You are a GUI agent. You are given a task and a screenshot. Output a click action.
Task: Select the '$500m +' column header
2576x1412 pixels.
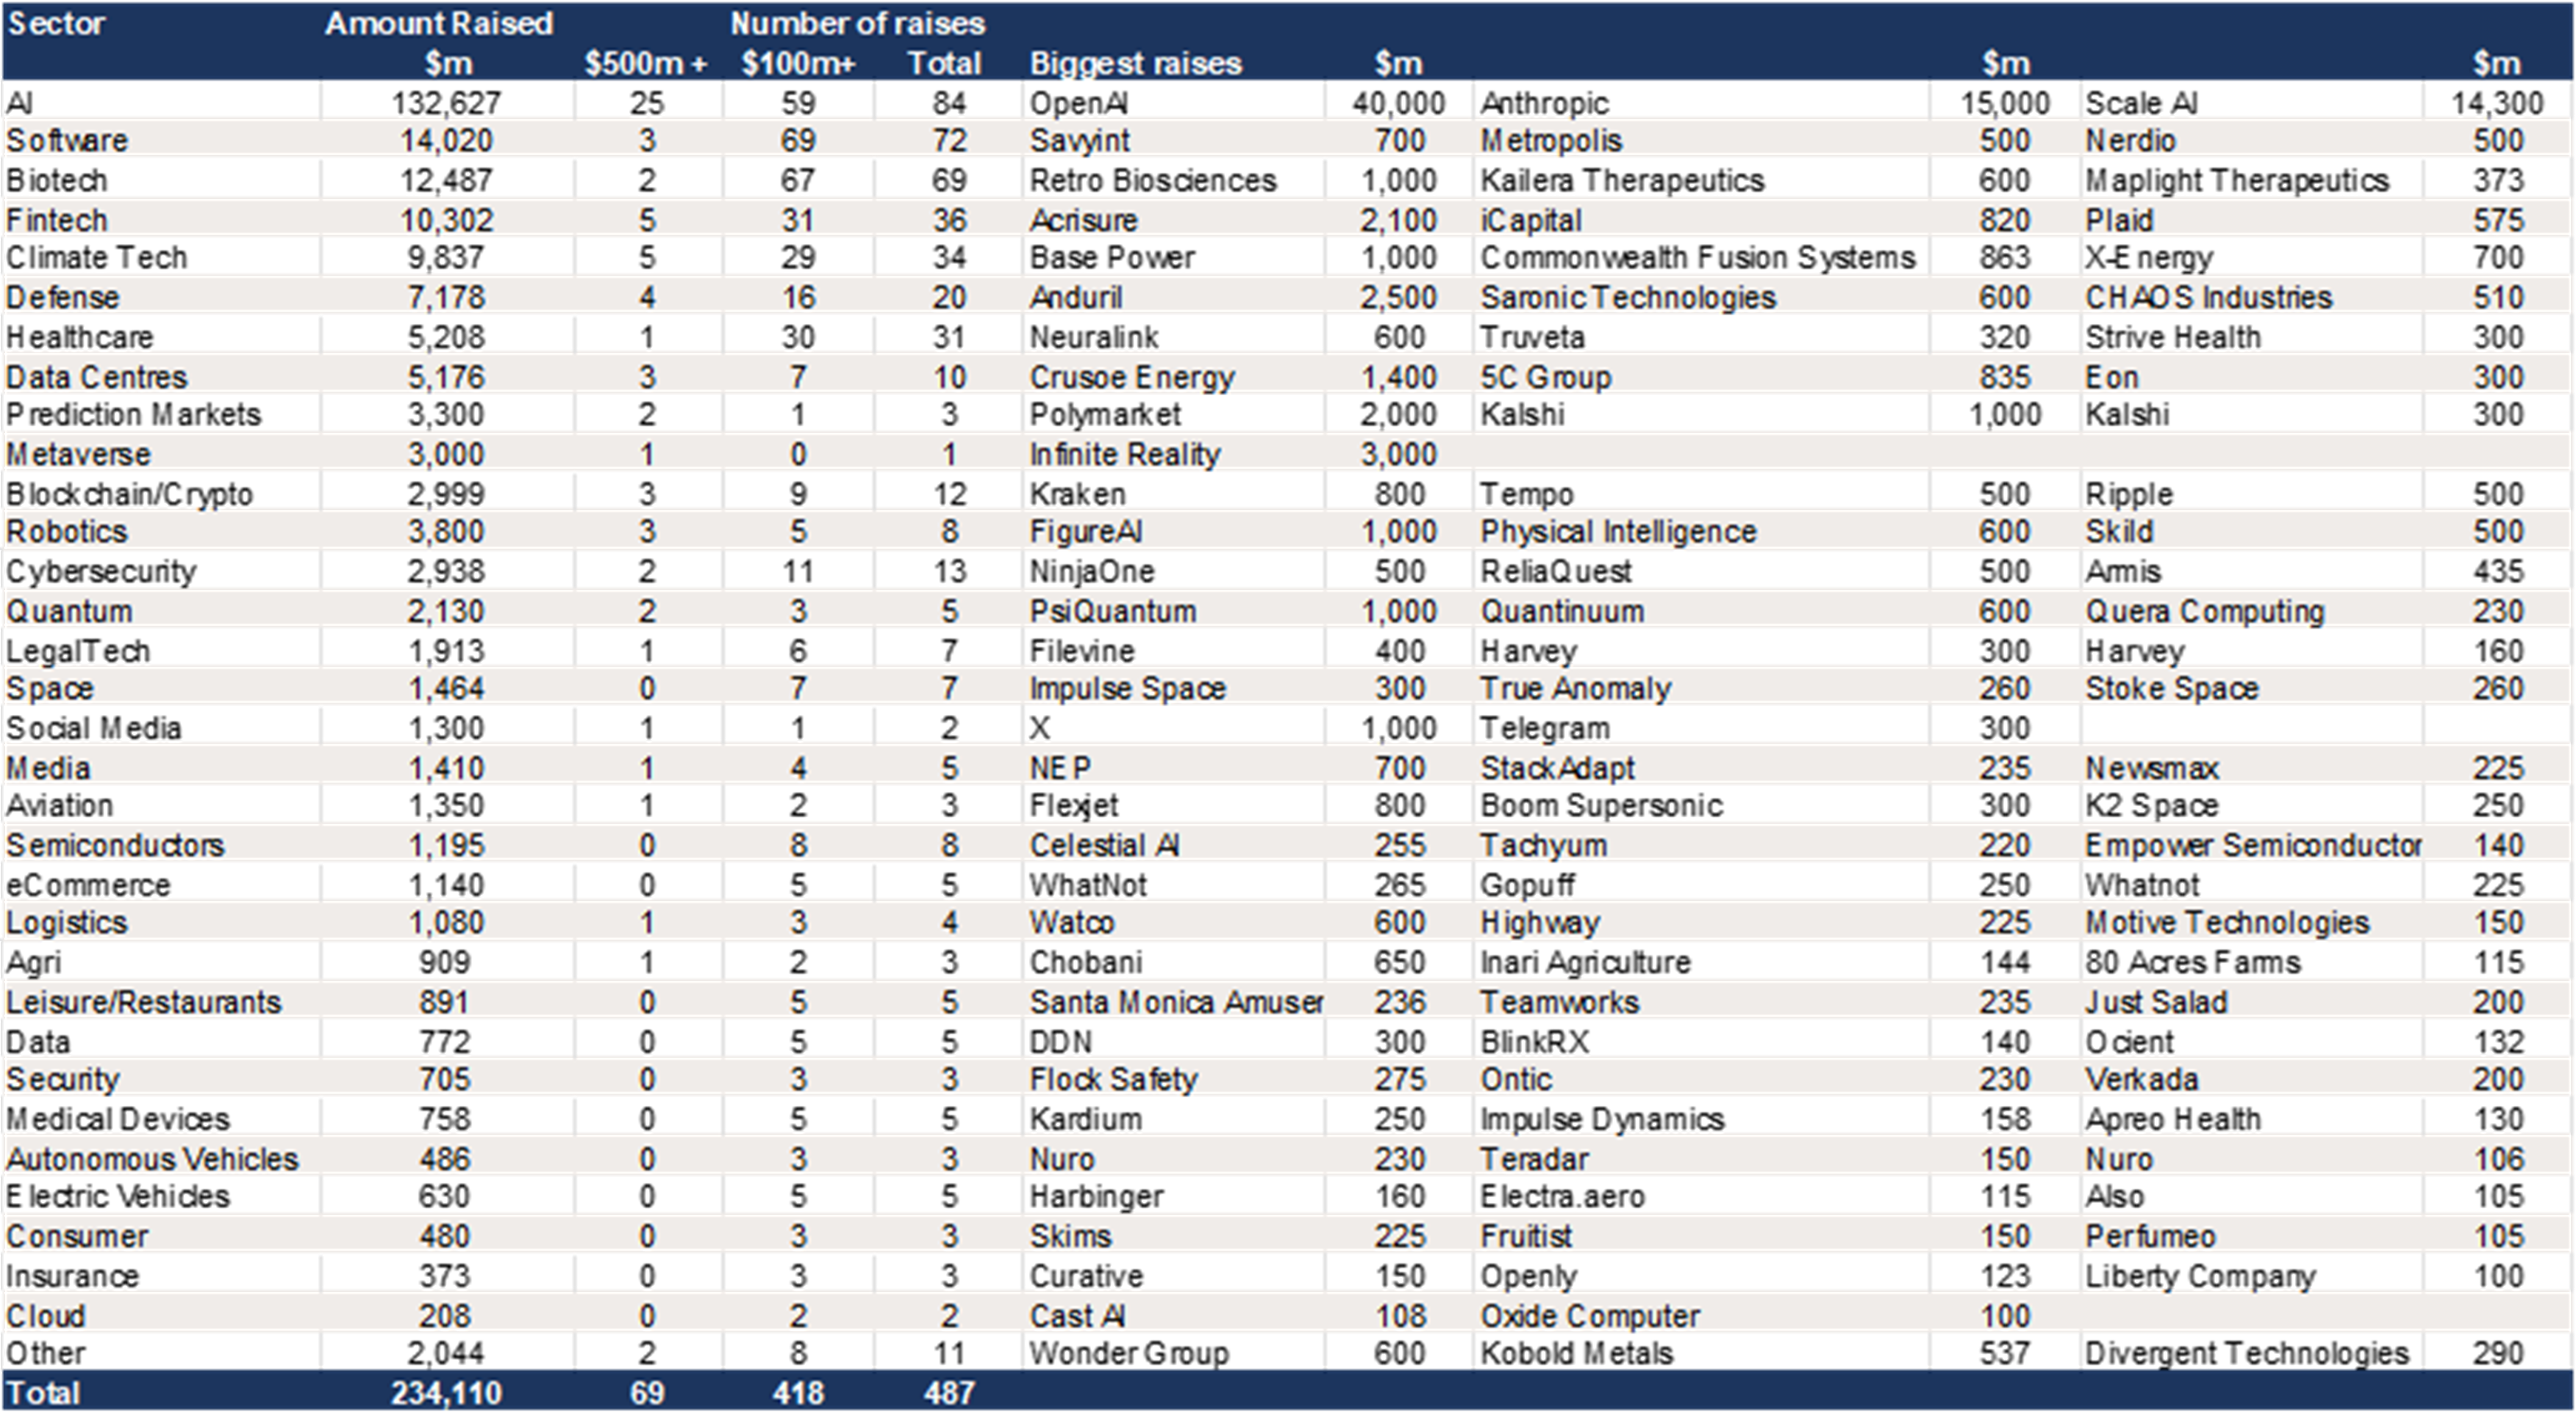pyautogui.click(x=645, y=63)
